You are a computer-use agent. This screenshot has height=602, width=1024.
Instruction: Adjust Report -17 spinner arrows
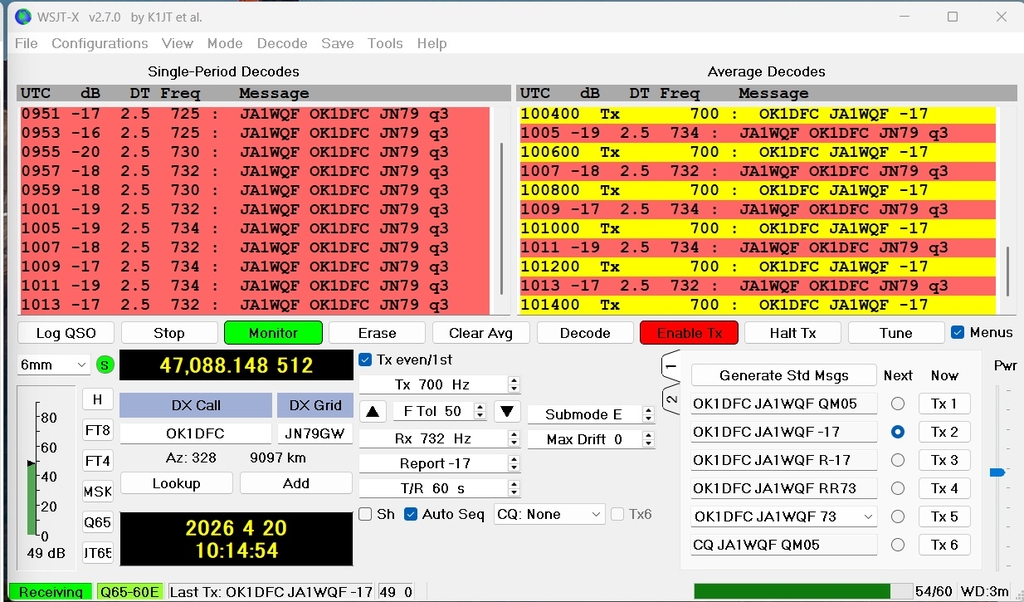pyautogui.click(x=514, y=463)
